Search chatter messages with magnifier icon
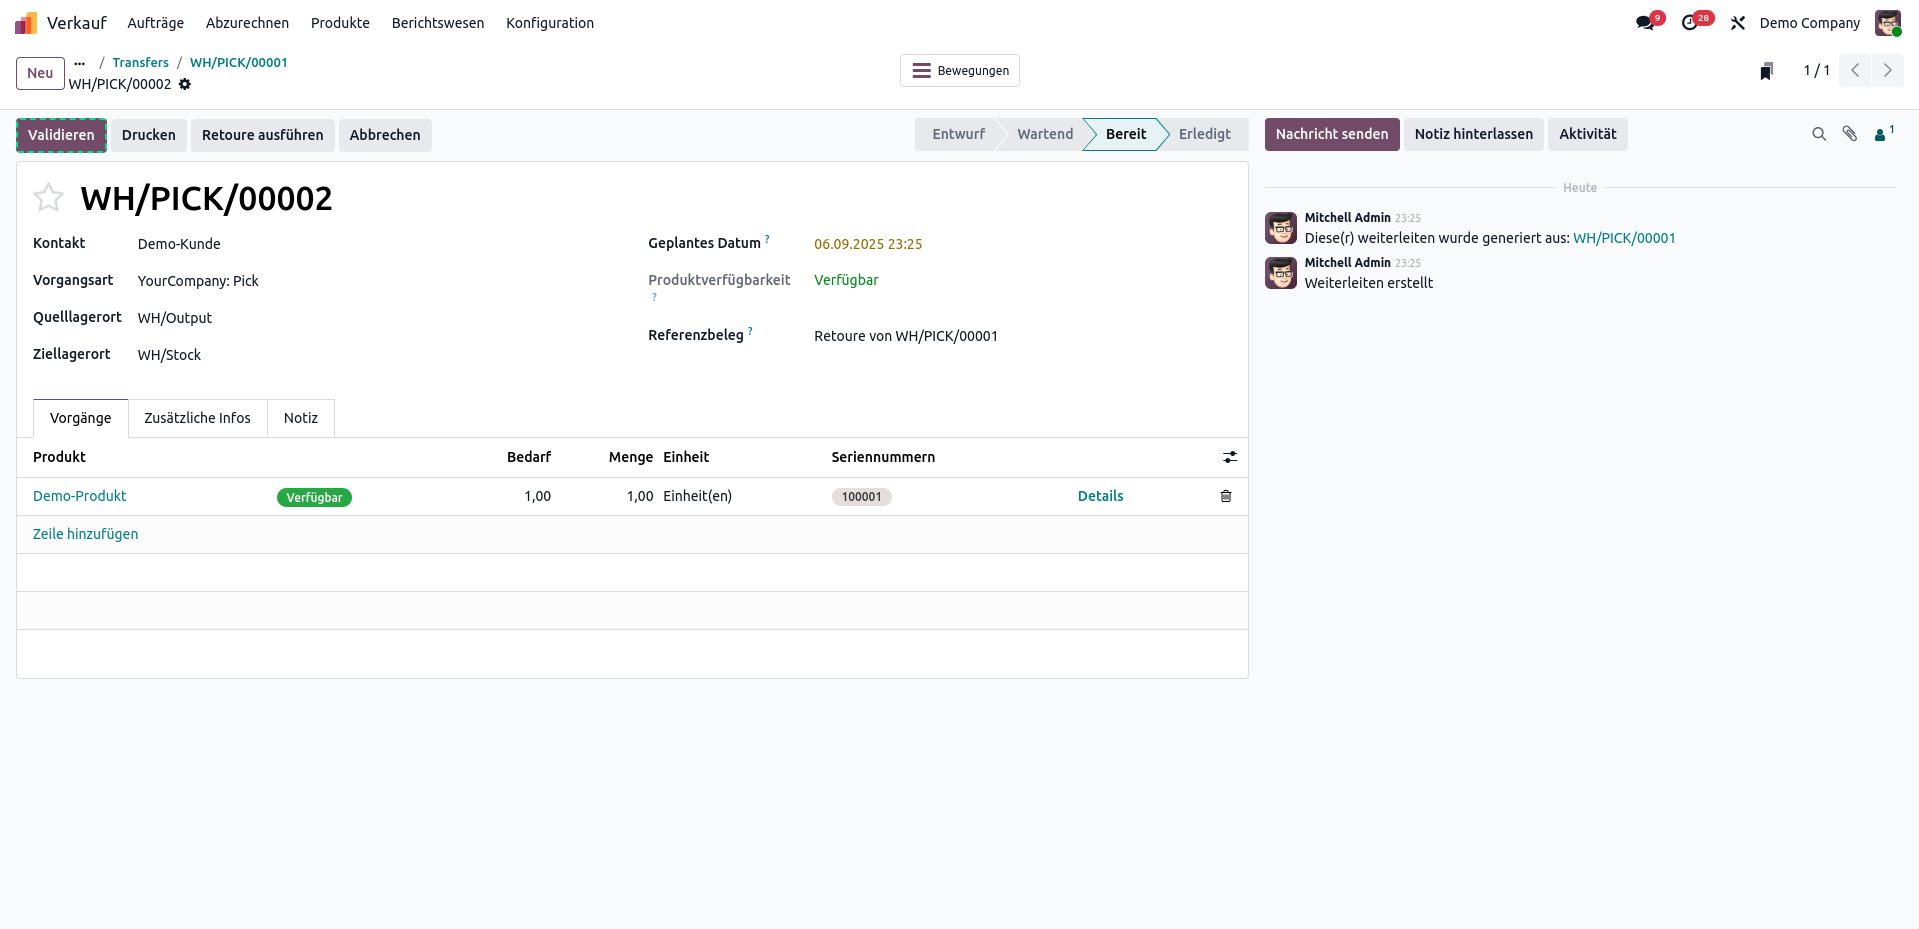This screenshot has height=929, width=1919. point(1819,134)
